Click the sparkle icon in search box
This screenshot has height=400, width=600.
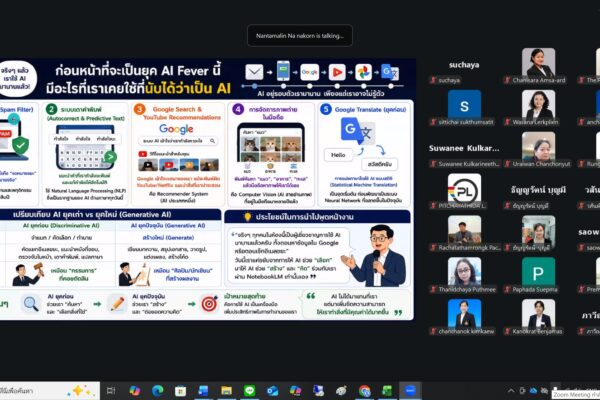[78, 390]
